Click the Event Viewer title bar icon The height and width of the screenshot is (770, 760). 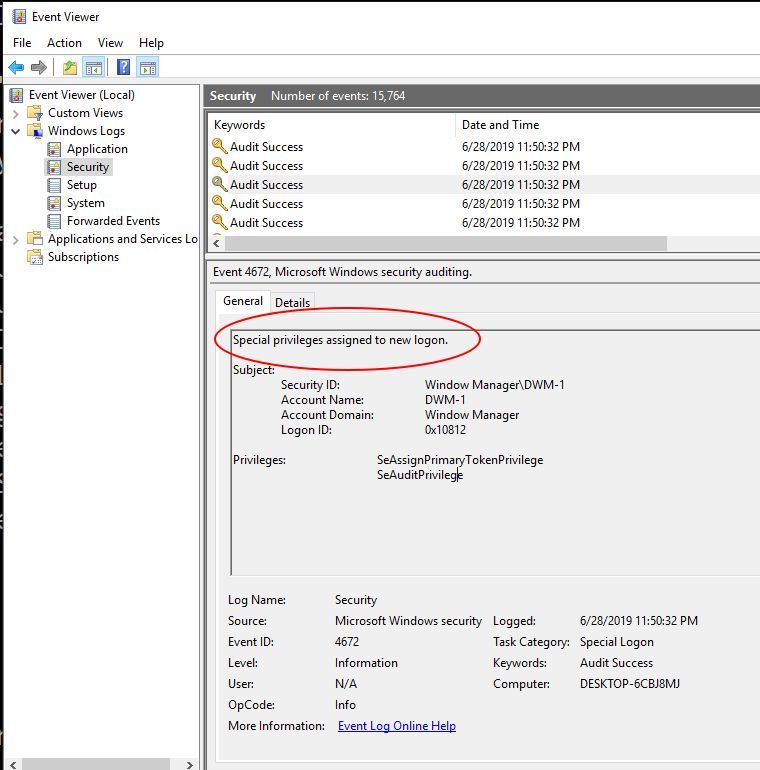pos(19,17)
